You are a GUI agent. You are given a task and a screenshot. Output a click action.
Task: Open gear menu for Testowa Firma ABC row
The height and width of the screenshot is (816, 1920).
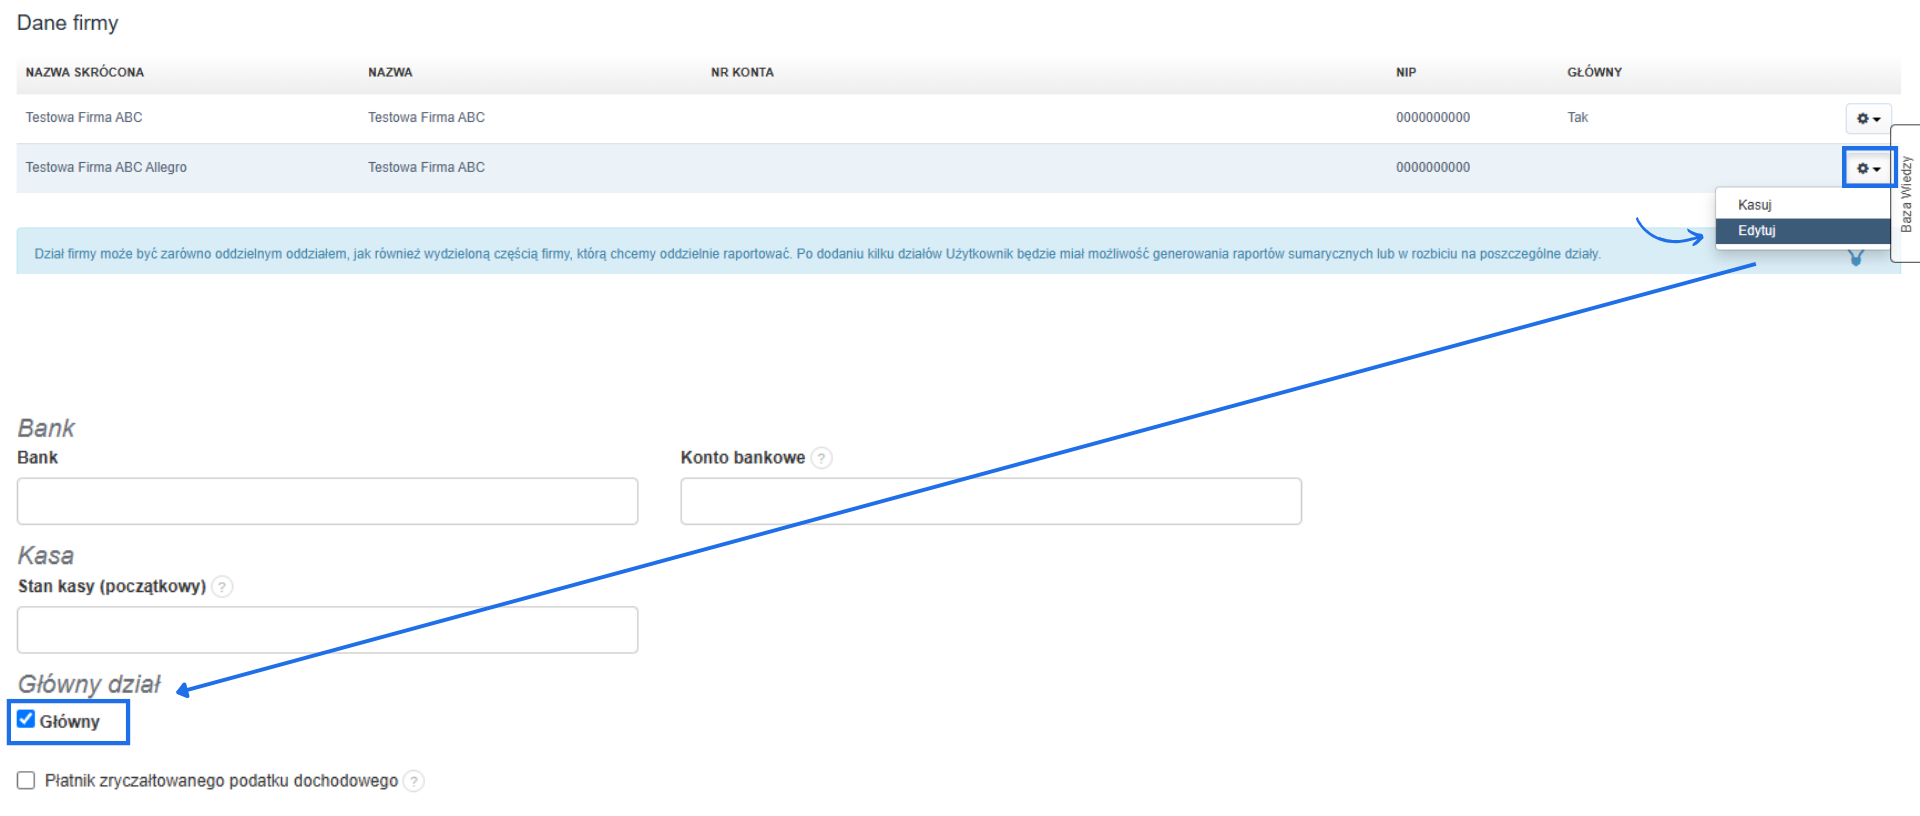point(1868,118)
